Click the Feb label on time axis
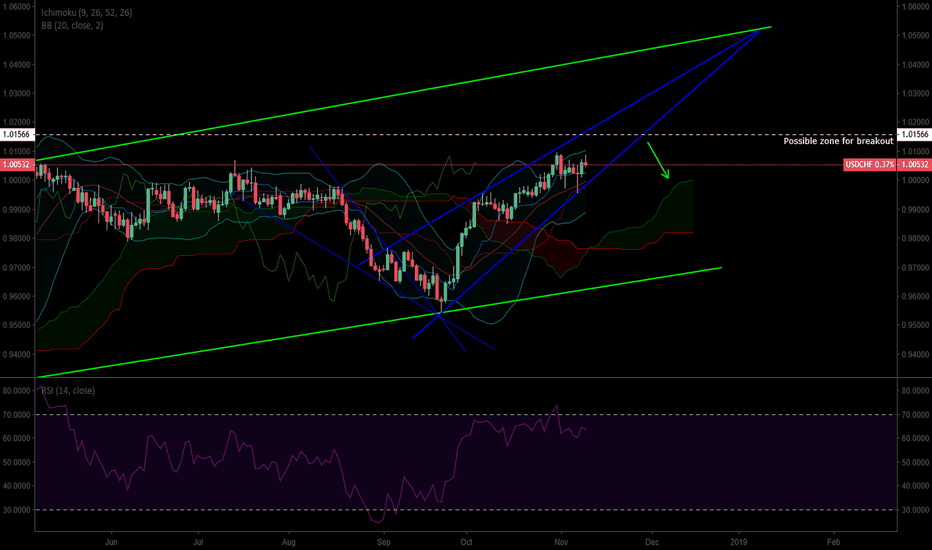The height and width of the screenshot is (550, 932). point(833,542)
